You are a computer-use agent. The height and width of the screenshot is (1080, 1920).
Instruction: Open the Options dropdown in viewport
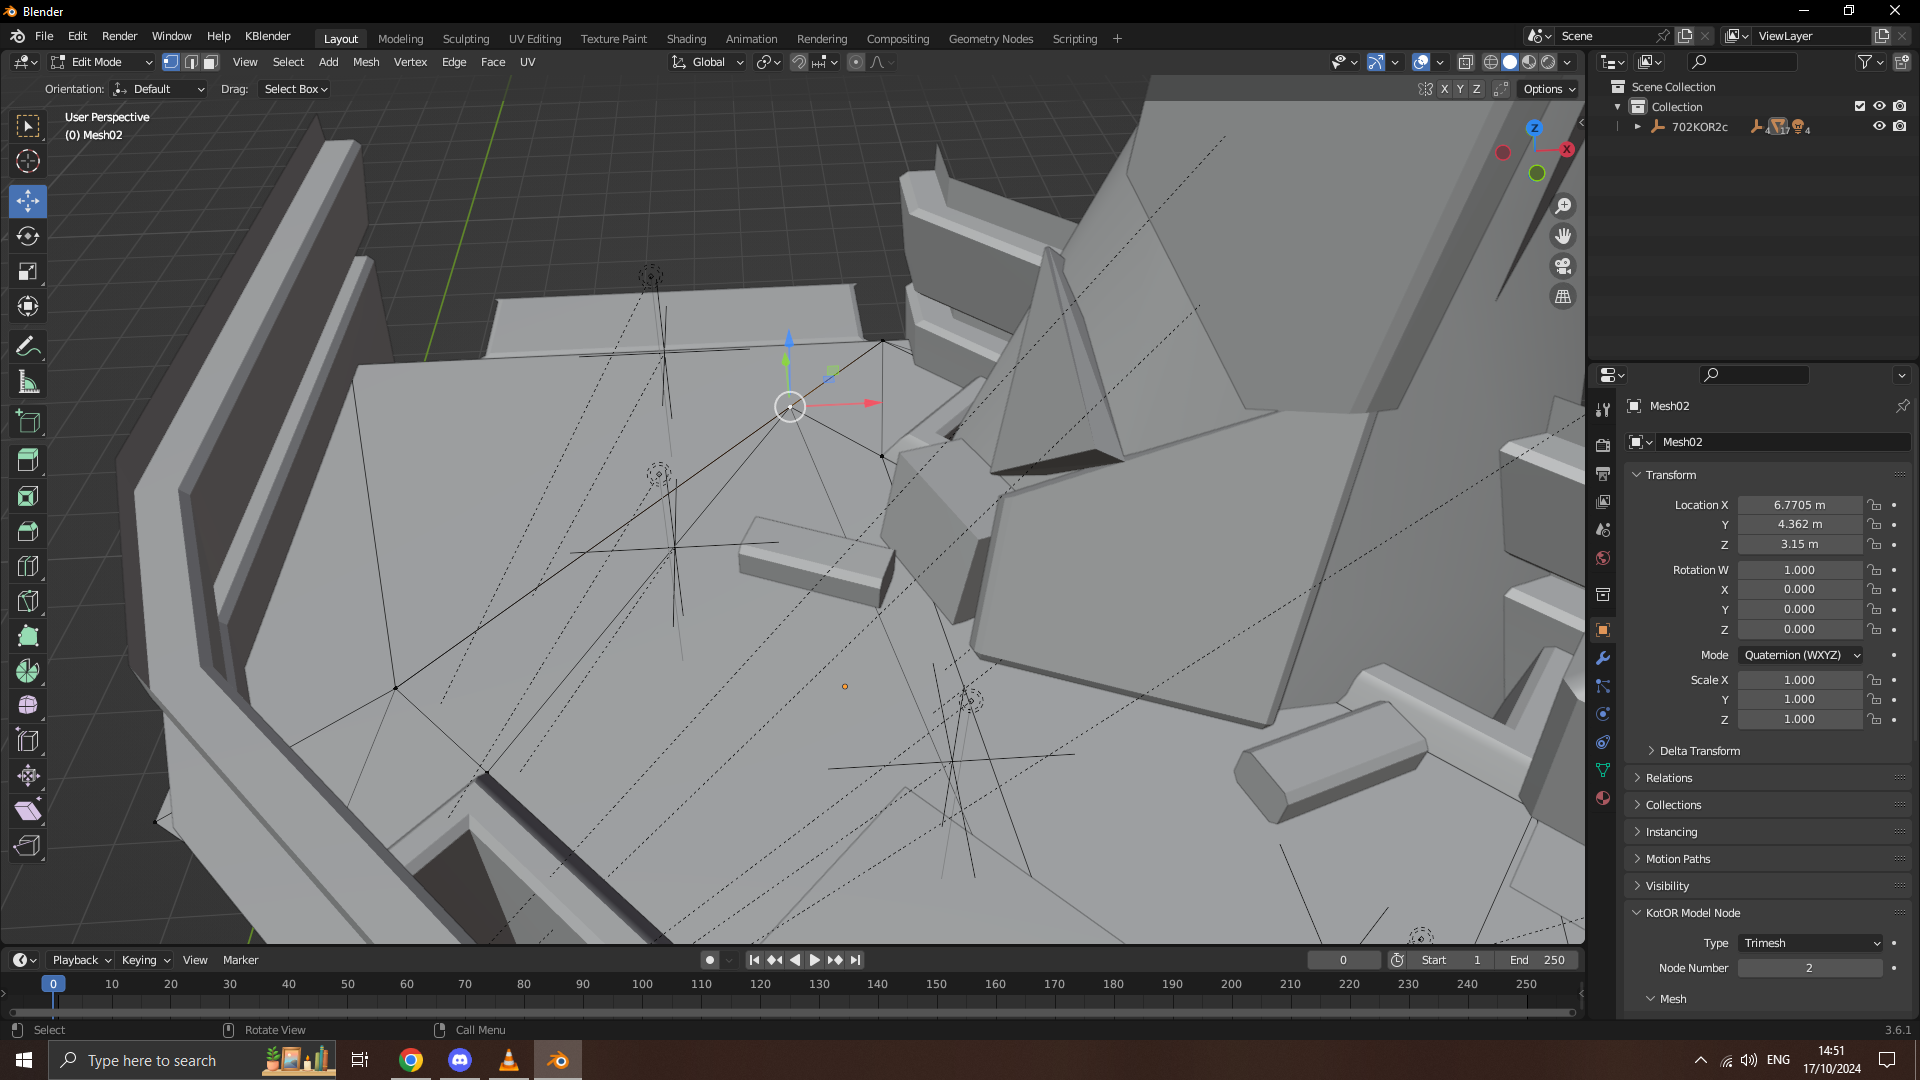pos(1549,89)
